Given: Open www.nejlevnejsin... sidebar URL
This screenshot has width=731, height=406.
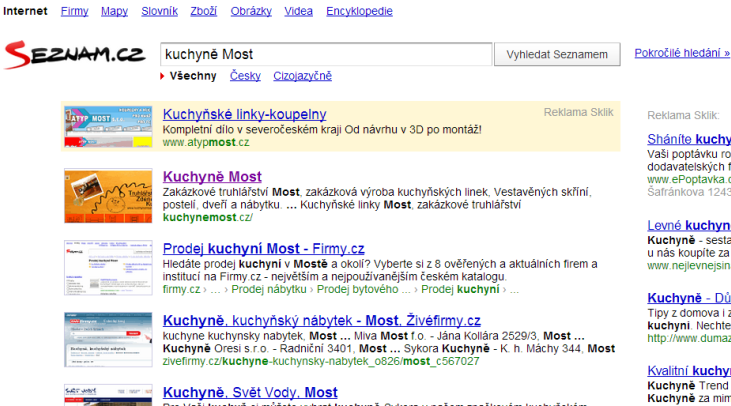Looking at the screenshot, I should coord(689,266).
